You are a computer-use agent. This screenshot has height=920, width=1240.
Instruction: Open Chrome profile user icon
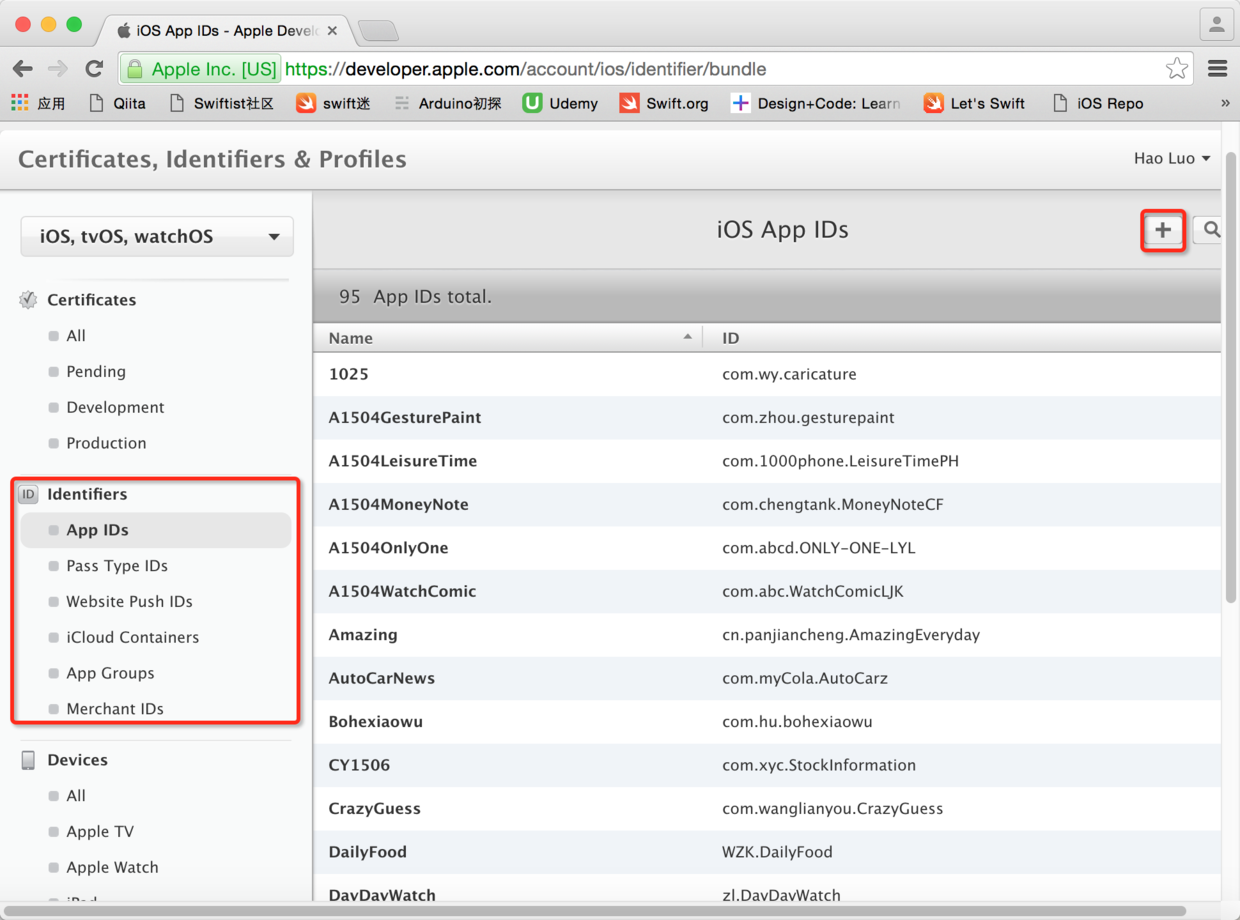[1216, 25]
